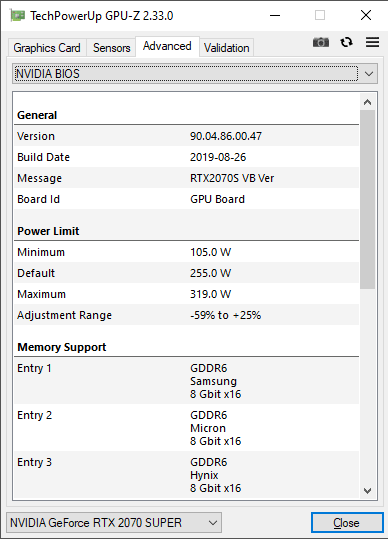Click the Entry 3 row label
The image size is (388, 539).
coord(34,462)
